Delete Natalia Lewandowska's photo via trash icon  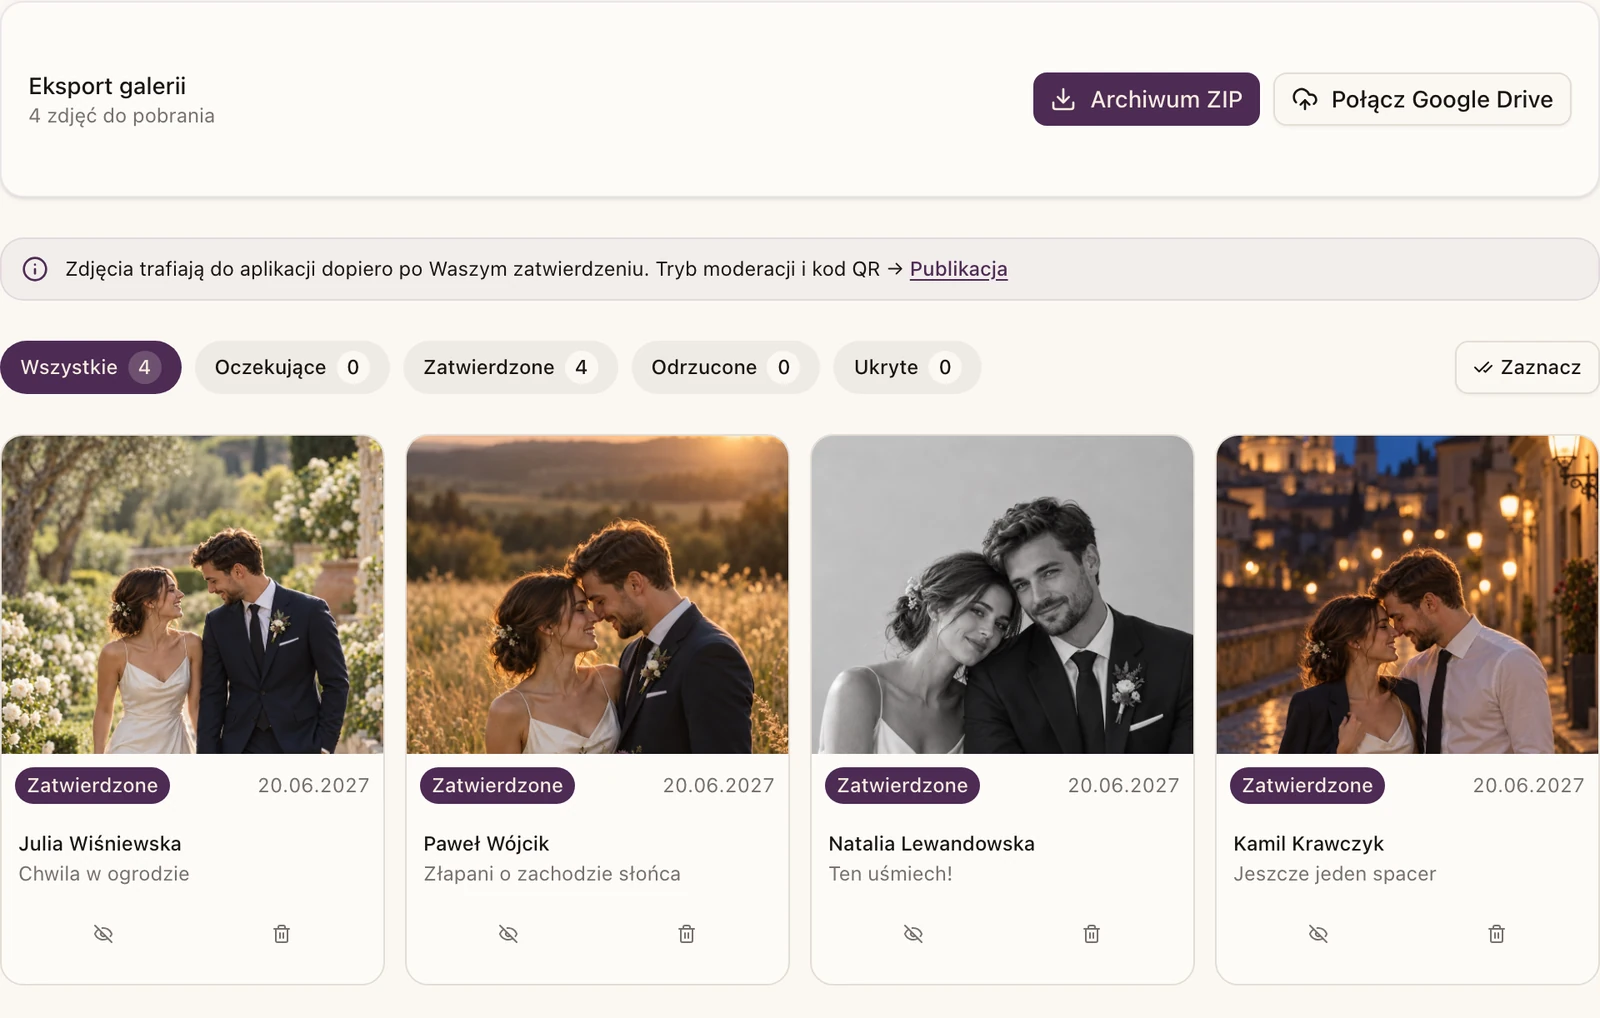(1092, 934)
